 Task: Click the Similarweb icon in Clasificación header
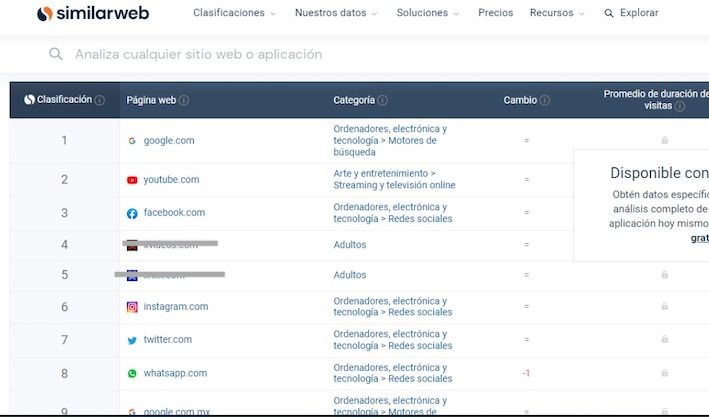pos(29,100)
